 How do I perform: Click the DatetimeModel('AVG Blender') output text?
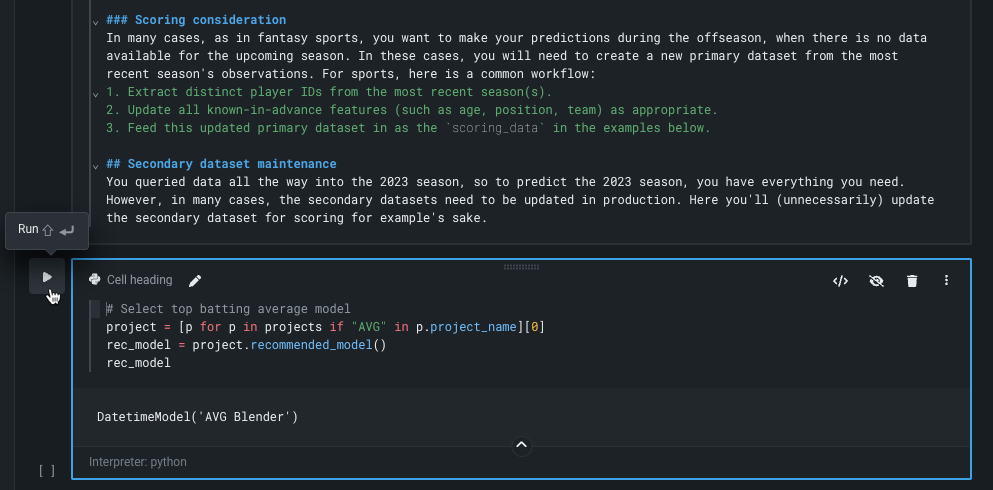click(197, 416)
